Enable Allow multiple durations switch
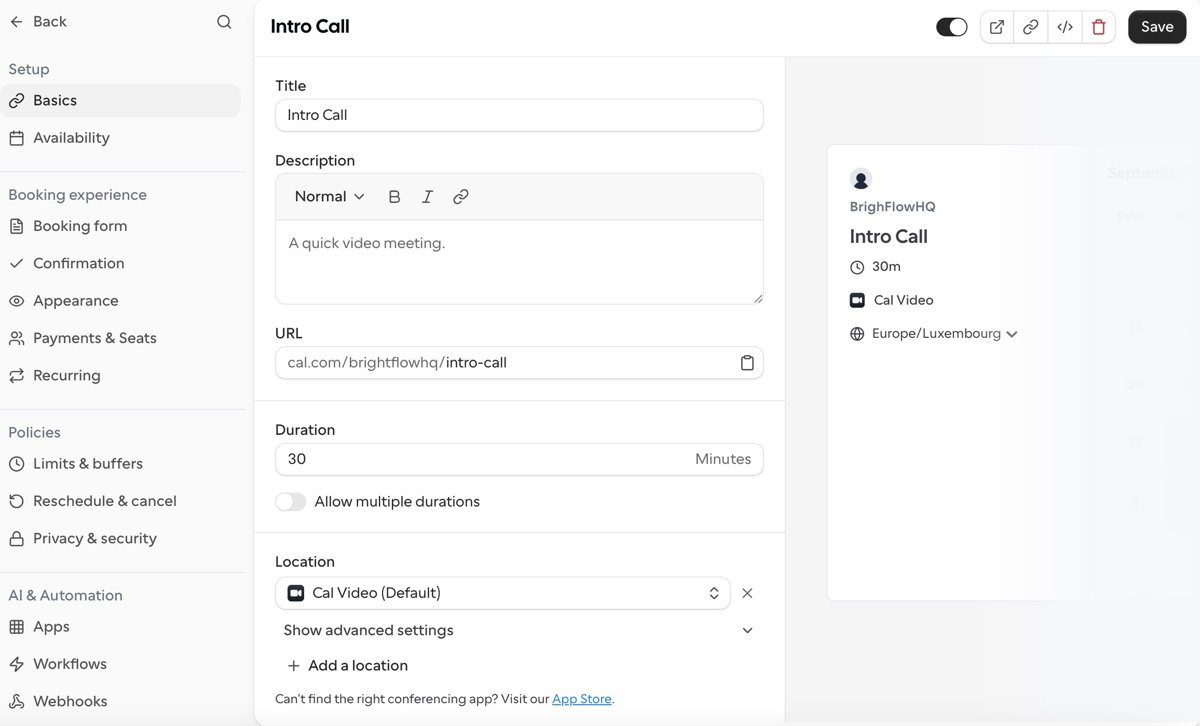This screenshot has height=726, width=1200. pos(291,502)
